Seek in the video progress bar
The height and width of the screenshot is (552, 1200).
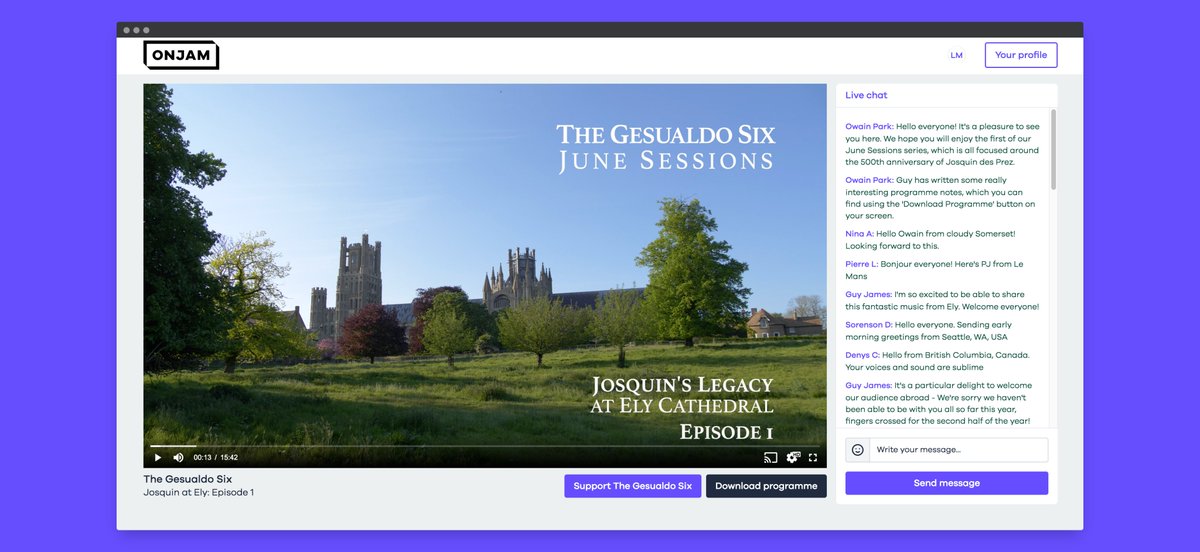484,445
